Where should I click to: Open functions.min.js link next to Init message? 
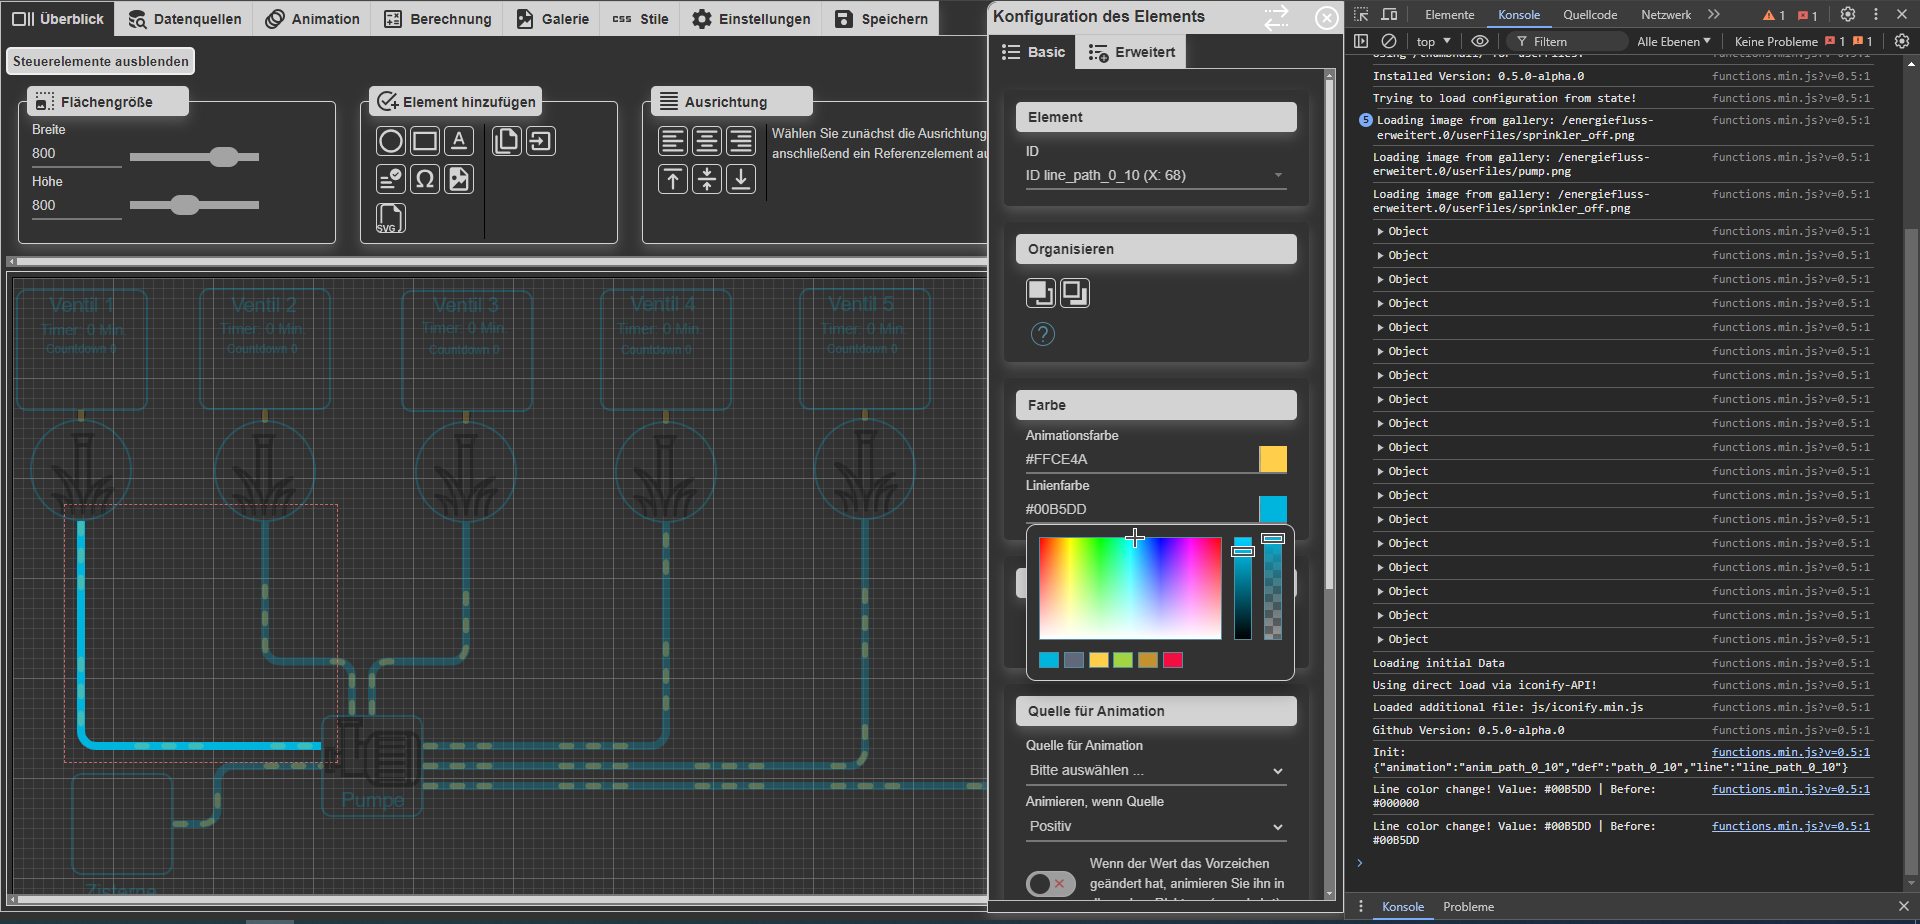(x=1790, y=752)
